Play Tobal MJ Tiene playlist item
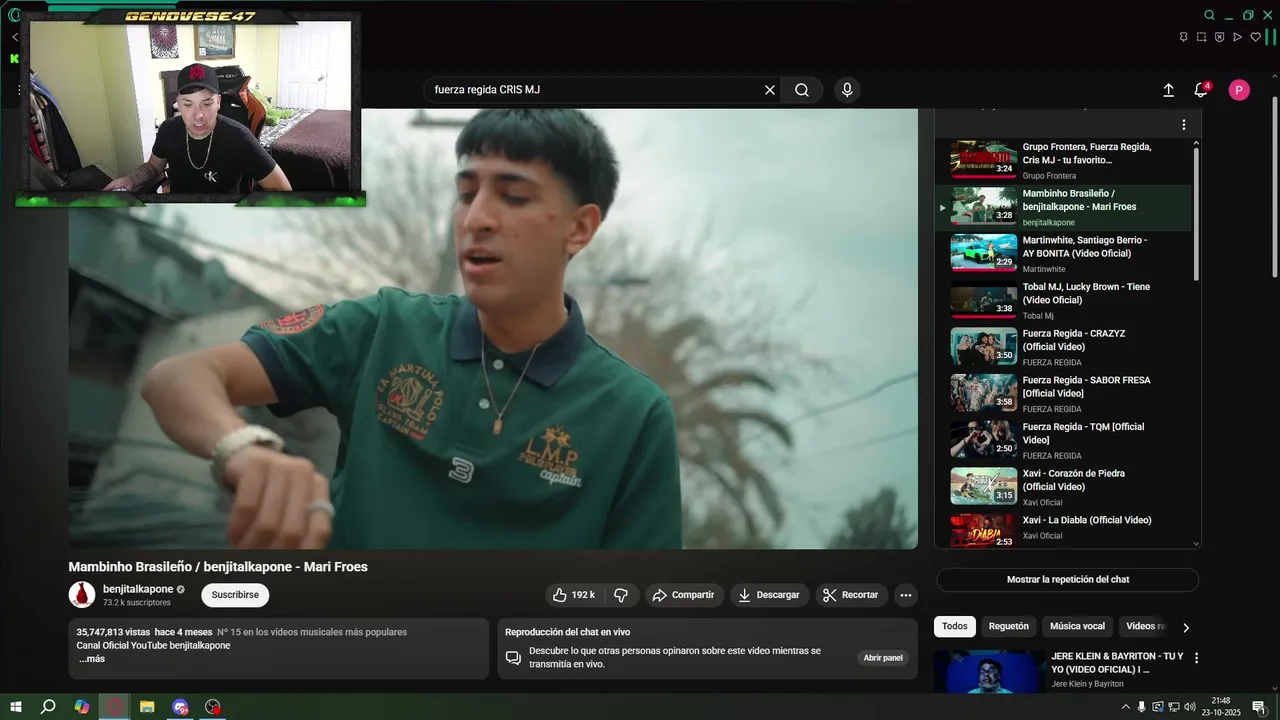This screenshot has width=1280, height=720. pyautogui.click(x=1063, y=301)
